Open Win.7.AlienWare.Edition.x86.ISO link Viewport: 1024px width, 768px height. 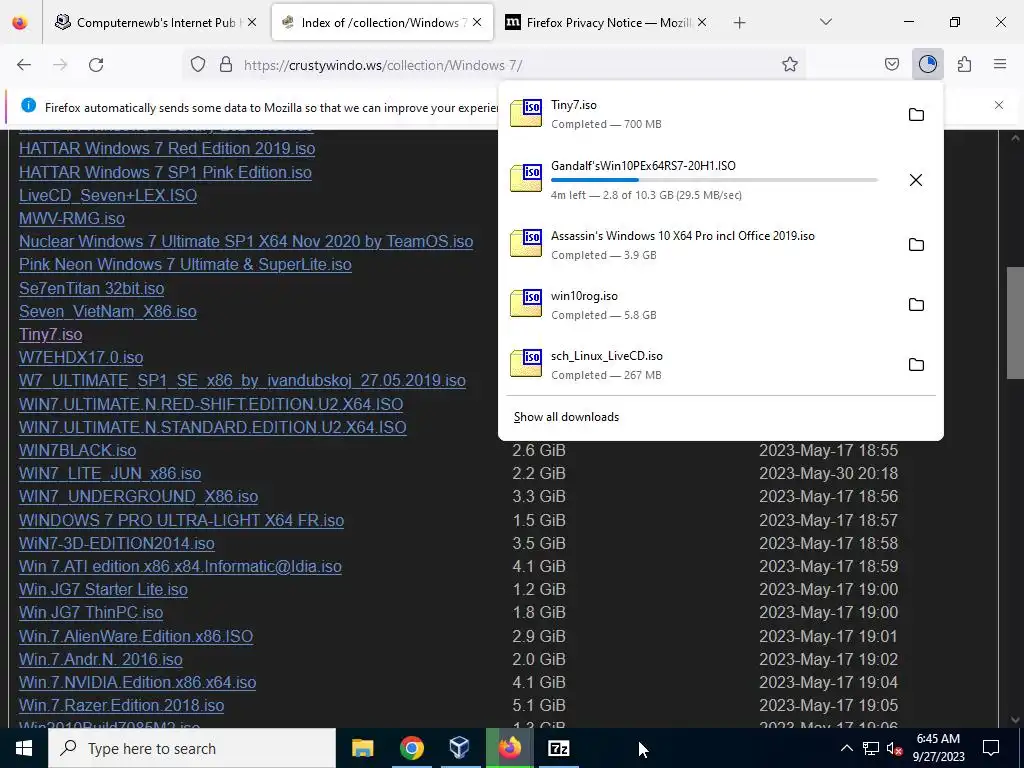[x=136, y=636]
